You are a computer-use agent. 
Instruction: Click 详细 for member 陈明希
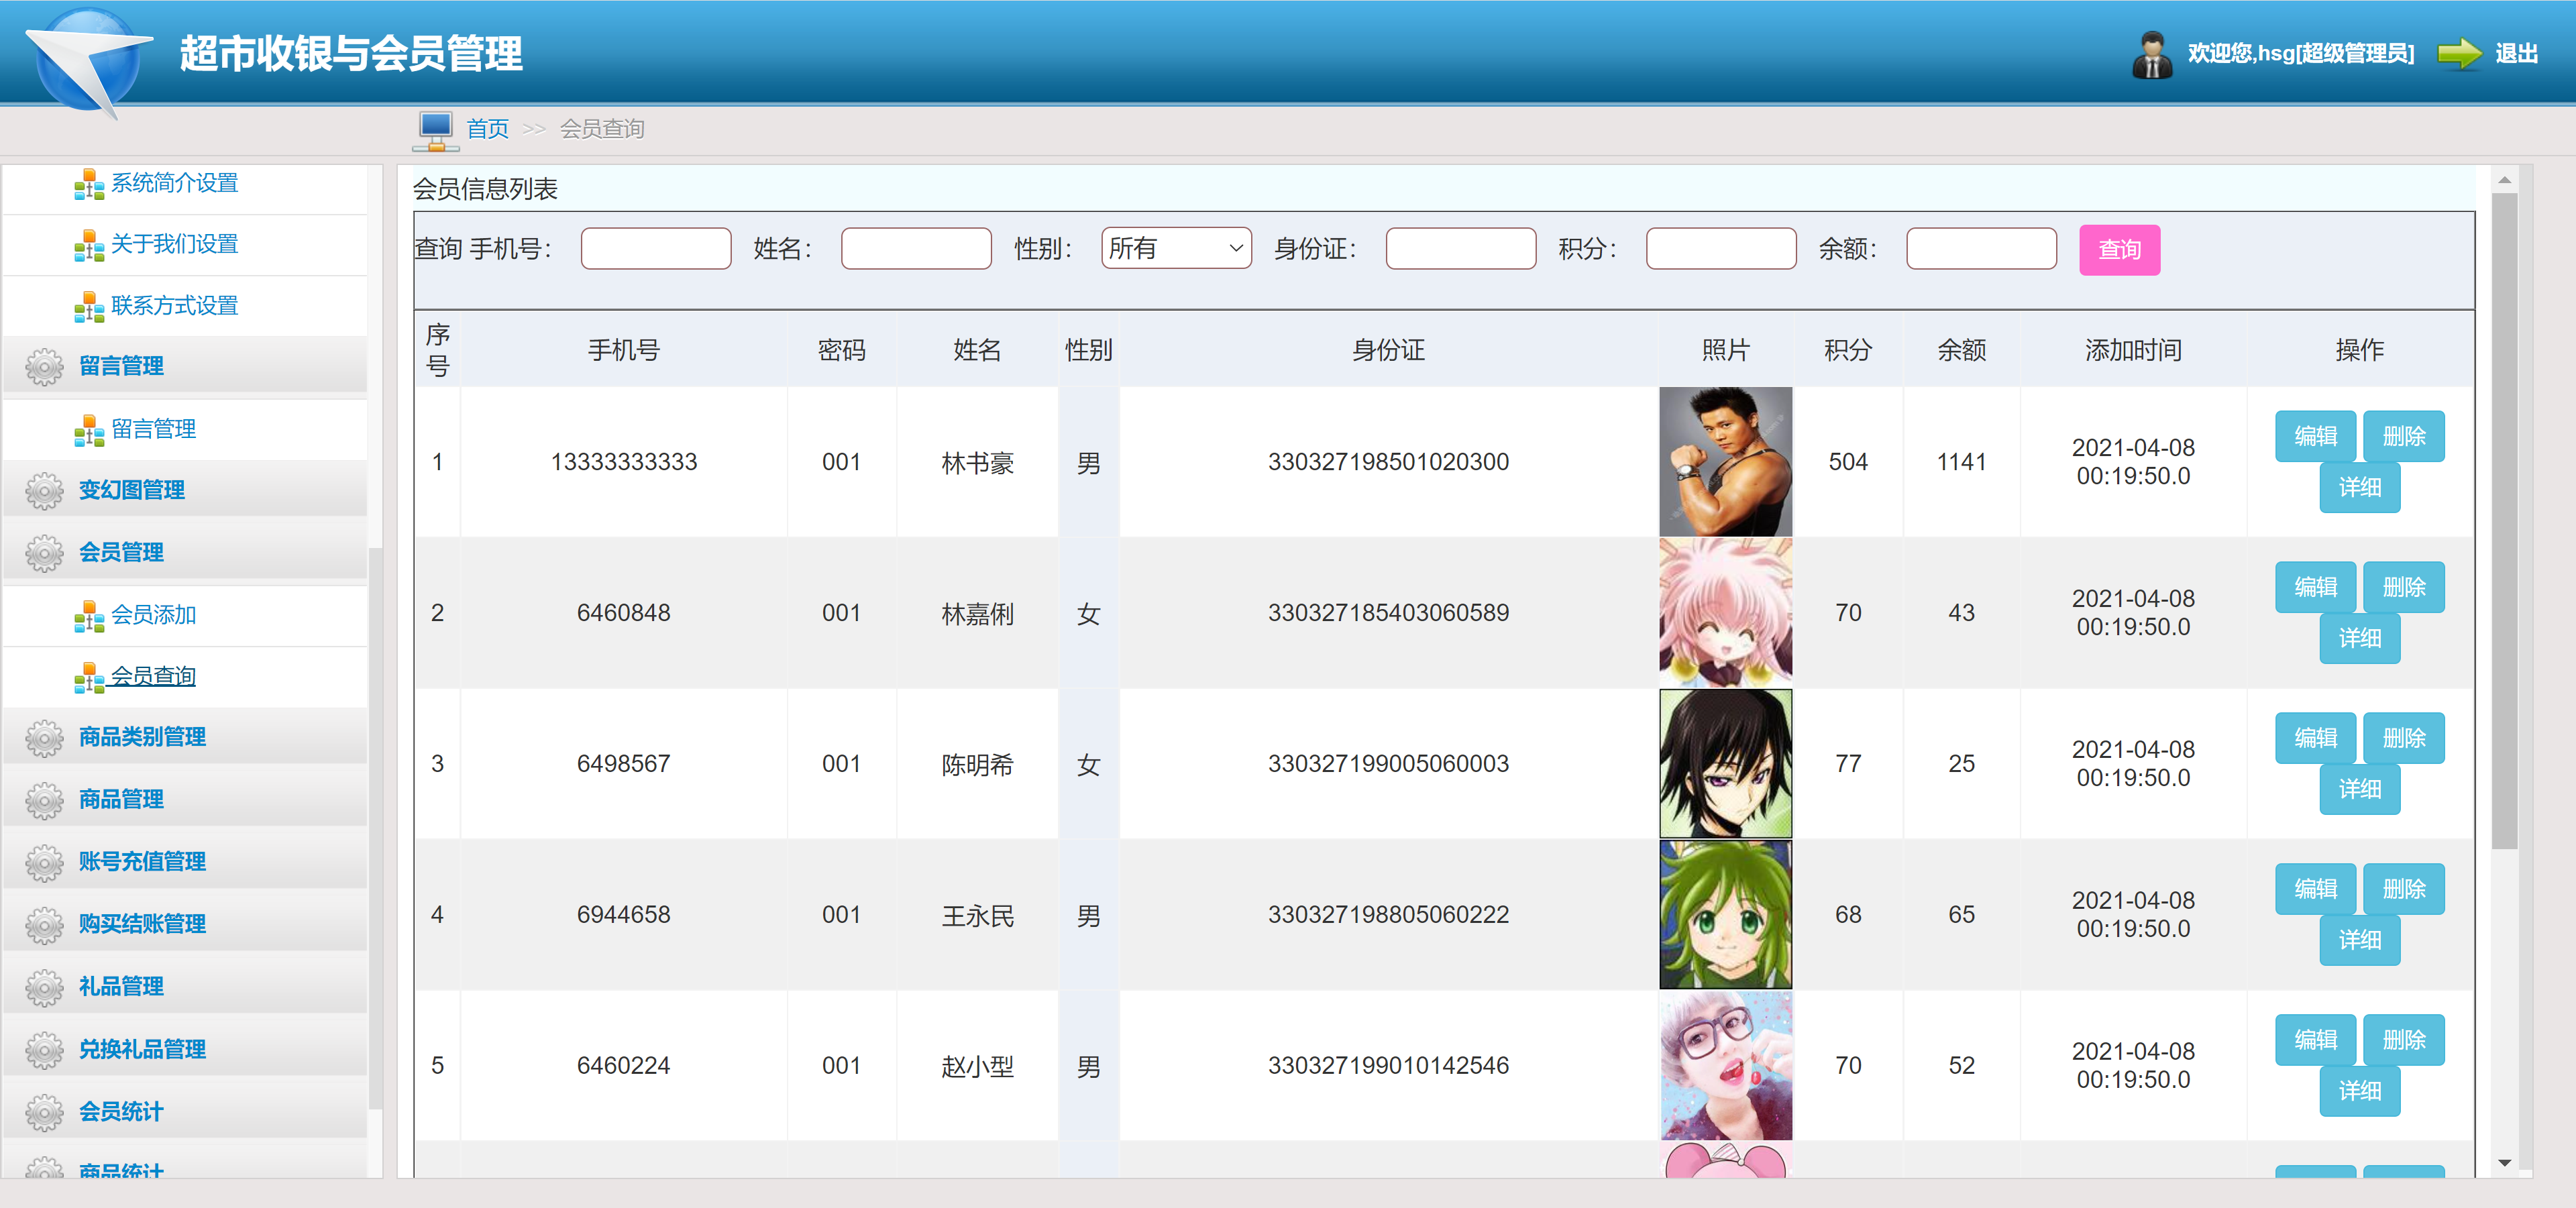[2359, 789]
